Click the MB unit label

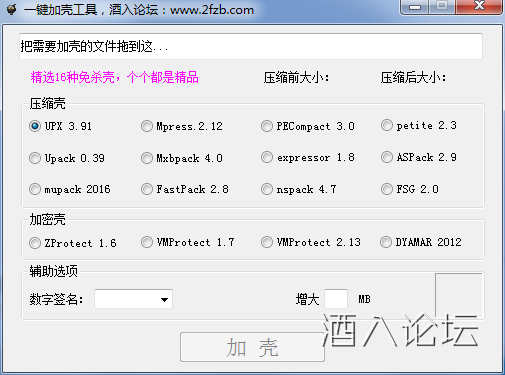pyautogui.click(x=364, y=299)
